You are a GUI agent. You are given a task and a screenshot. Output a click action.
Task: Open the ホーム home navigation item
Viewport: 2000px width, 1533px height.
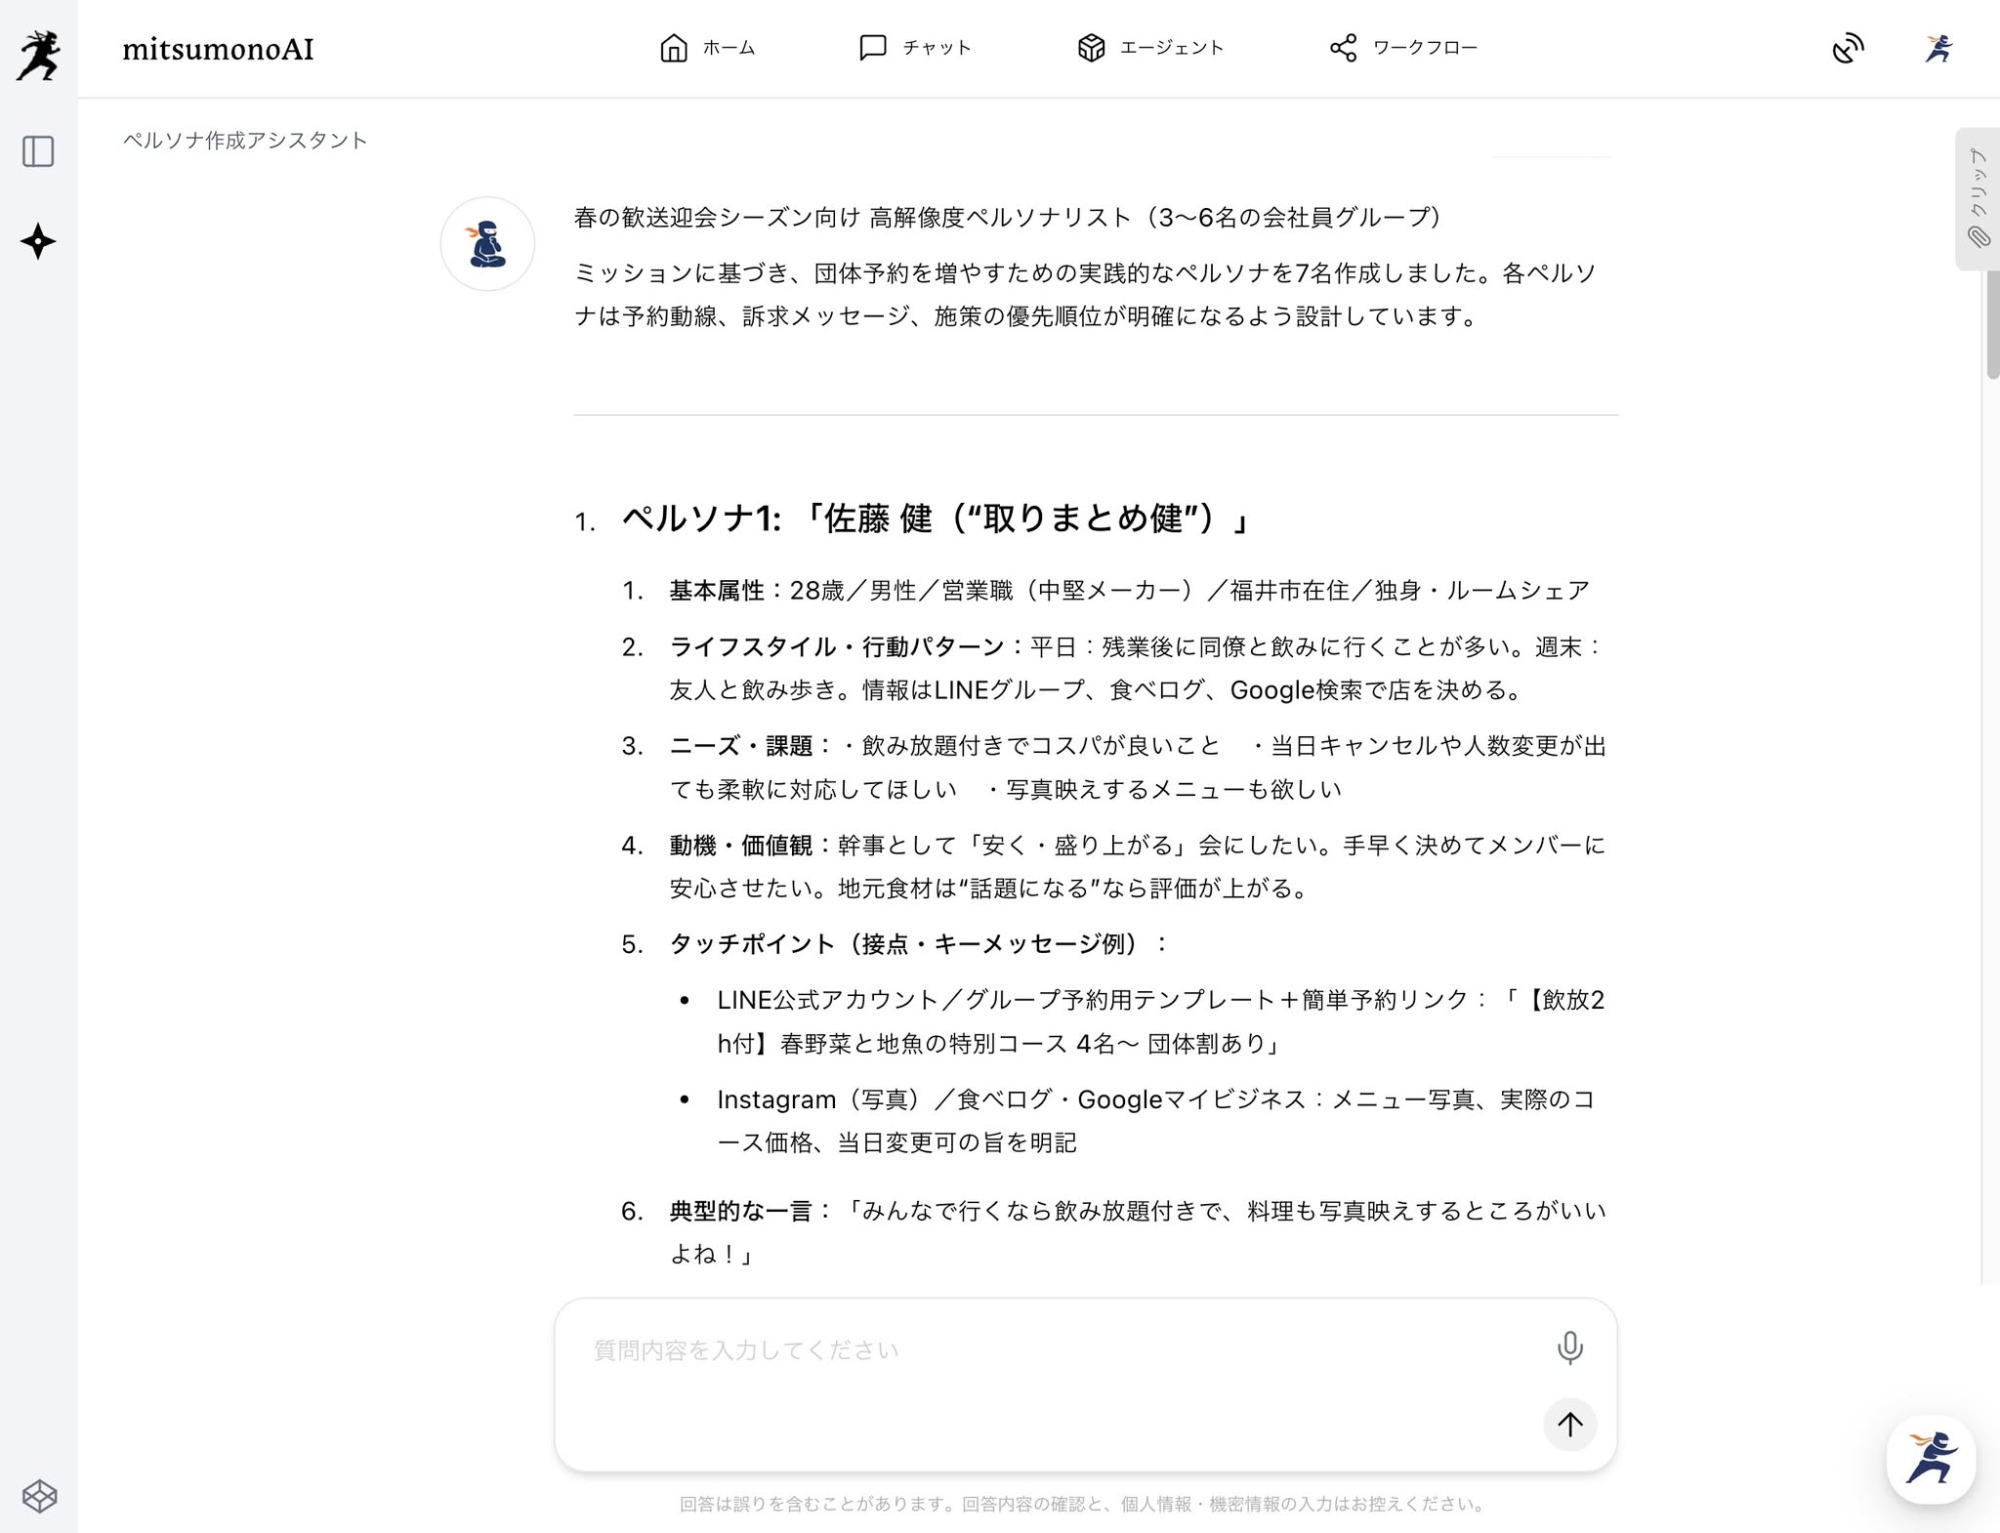pyautogui.click(x=707, y=48)
